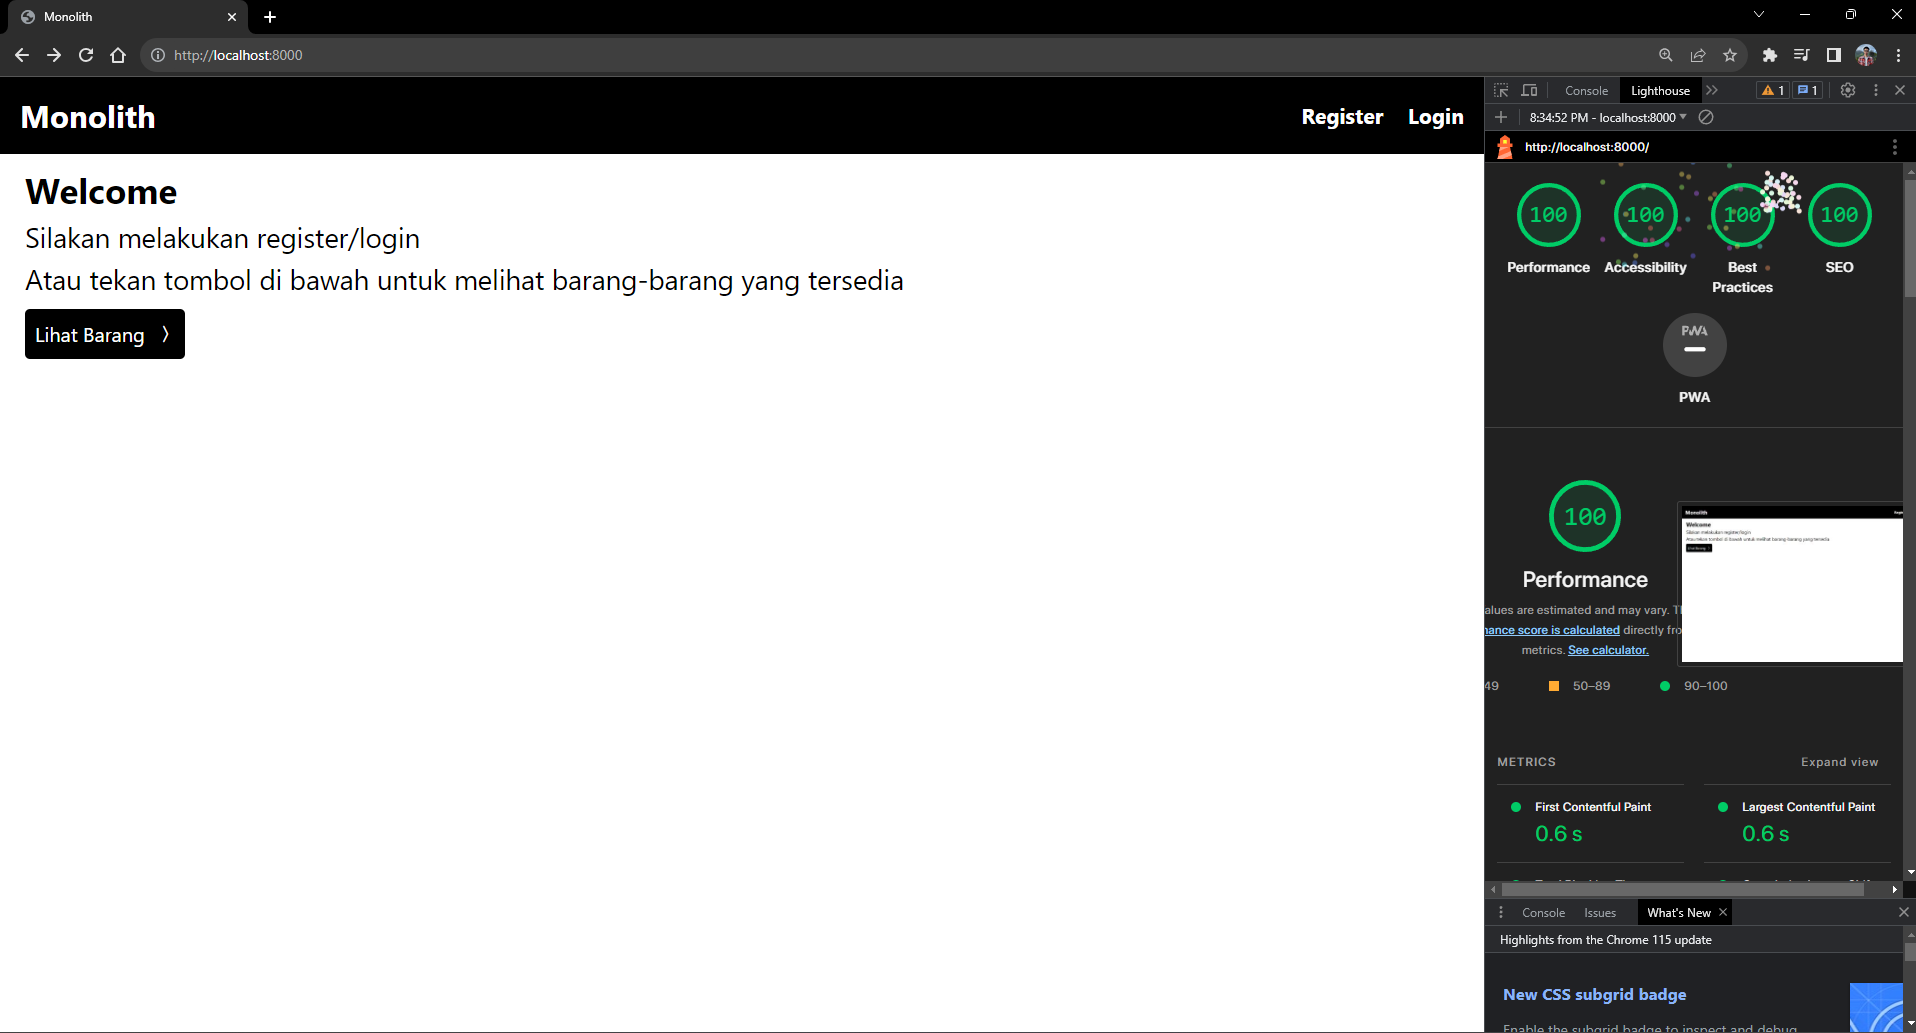Screen dimensions: 1916x1033
Task: Close the DevTools panel
Action: [1900, 90]
